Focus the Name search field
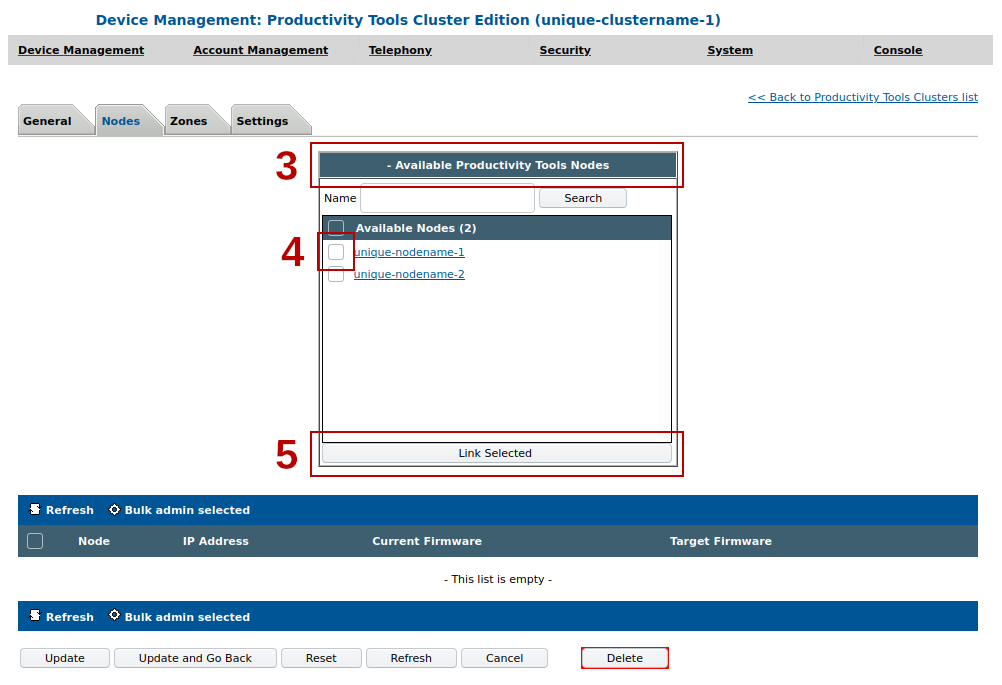1002x685 pixels. (x=447, y=198)
